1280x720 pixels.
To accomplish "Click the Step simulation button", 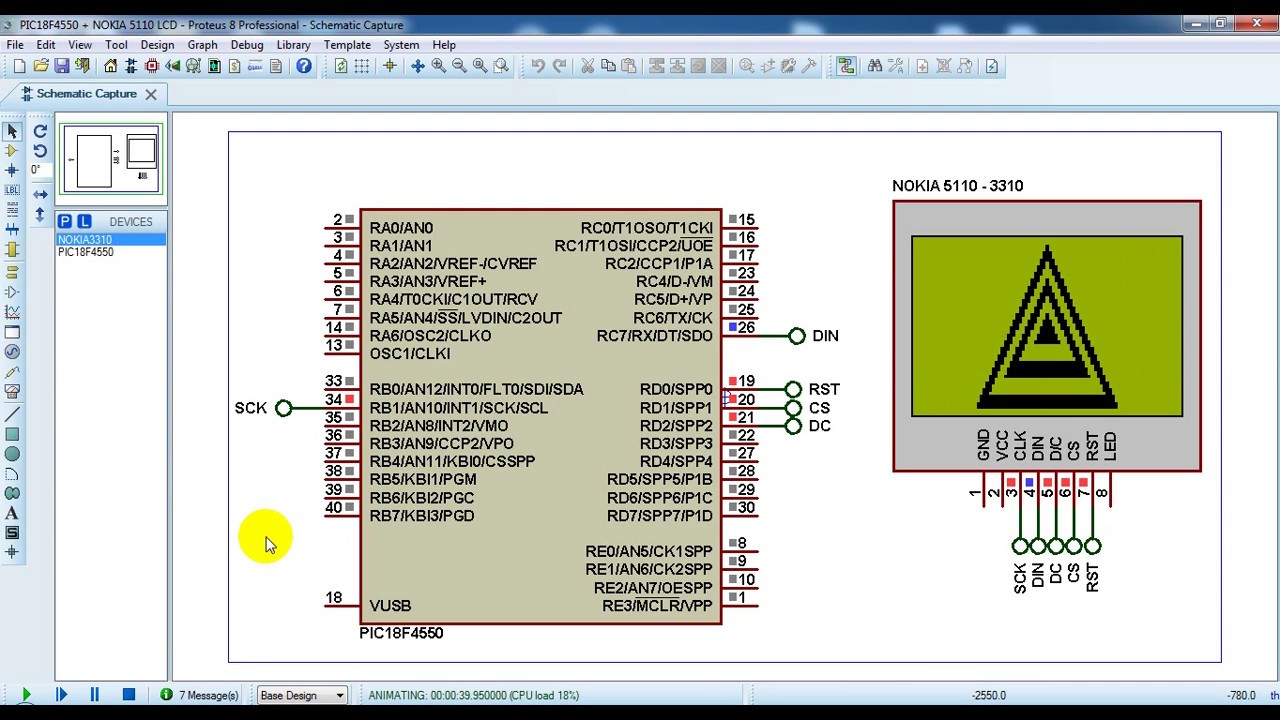I will tap(61, 695).
